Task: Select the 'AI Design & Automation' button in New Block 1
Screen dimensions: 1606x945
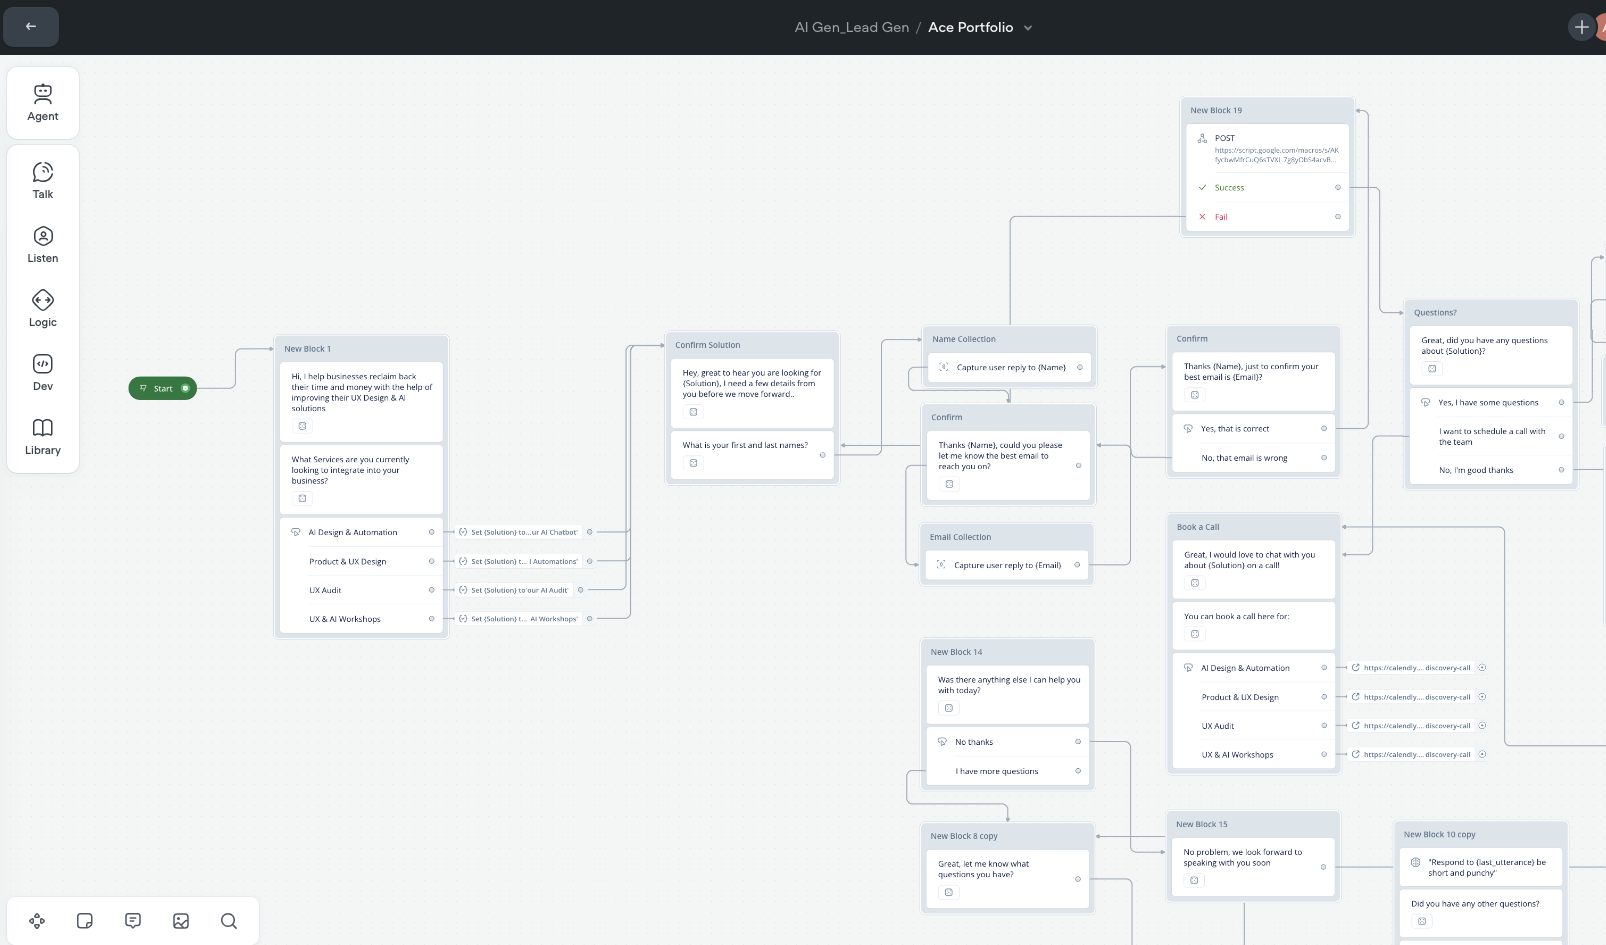Action: point(353,532)
